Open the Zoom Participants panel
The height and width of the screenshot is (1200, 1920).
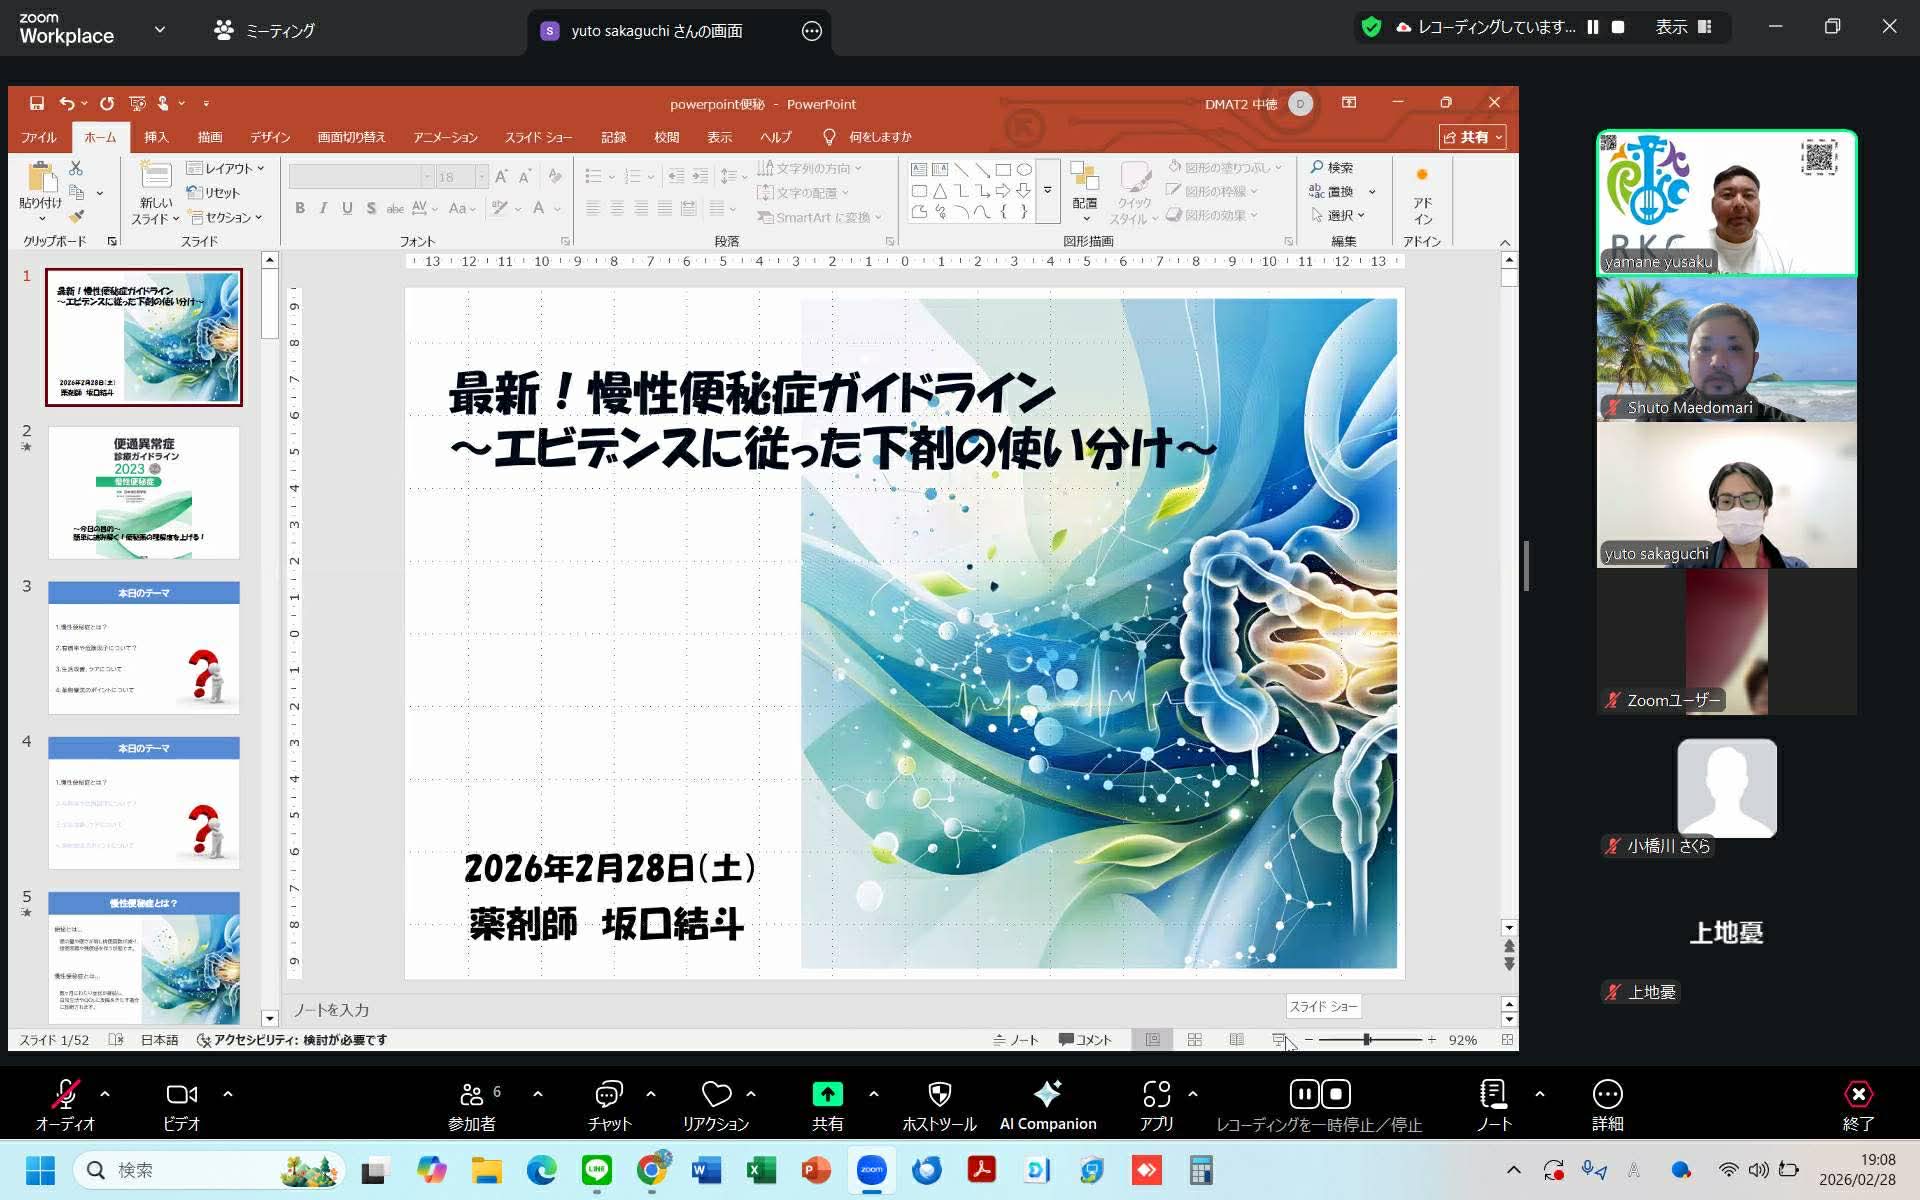pos(472,1095)
